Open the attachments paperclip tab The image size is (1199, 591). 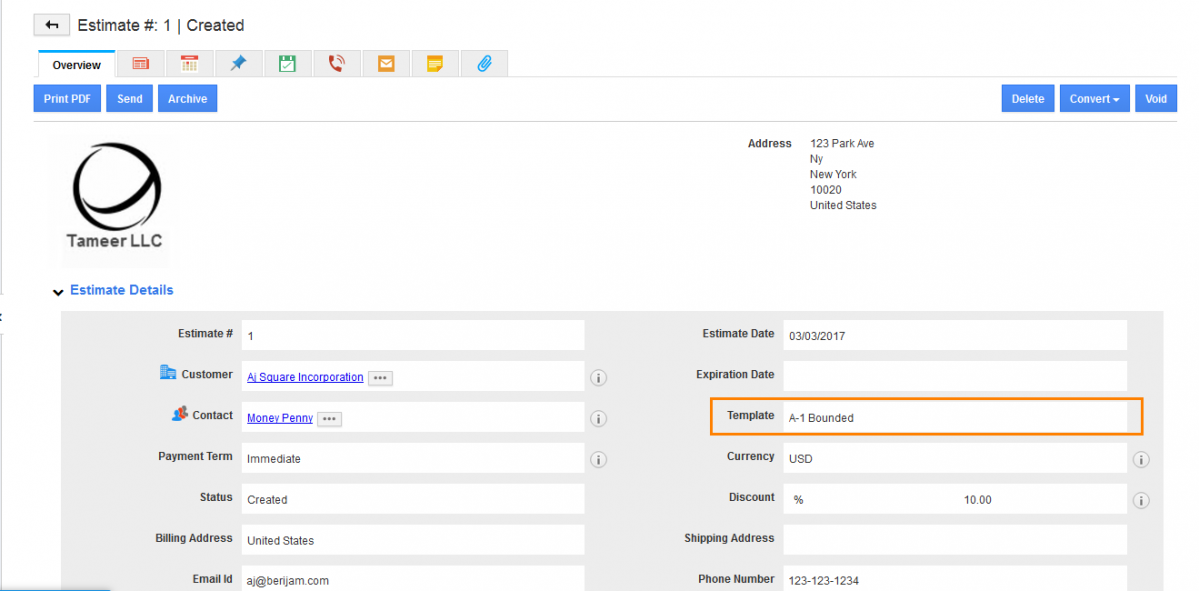(484, 64)
